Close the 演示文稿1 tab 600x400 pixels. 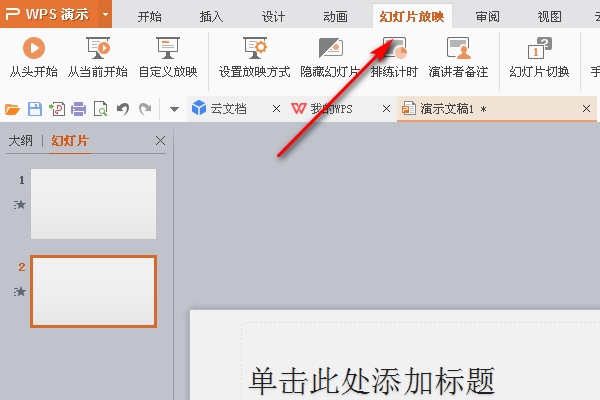(x=586, y=109)
